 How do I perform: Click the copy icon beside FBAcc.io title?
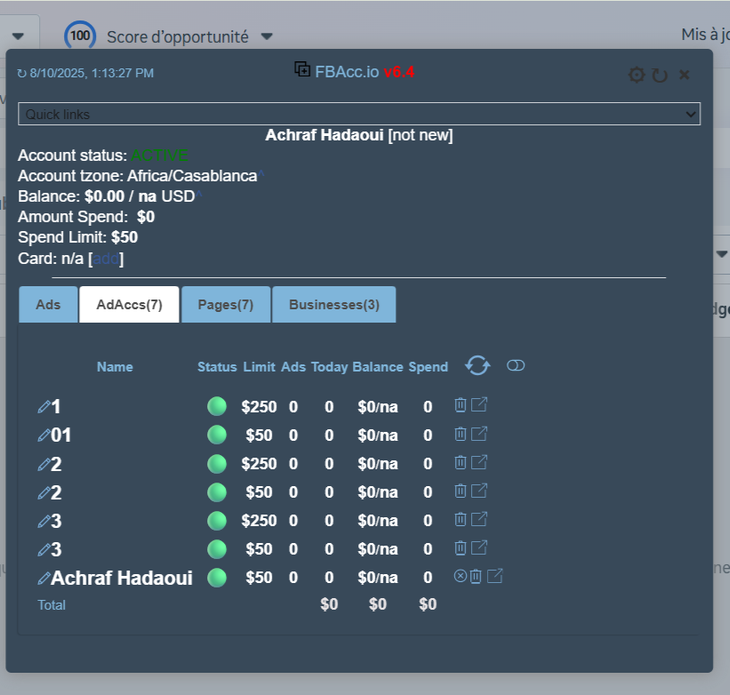tap(302, 70)
